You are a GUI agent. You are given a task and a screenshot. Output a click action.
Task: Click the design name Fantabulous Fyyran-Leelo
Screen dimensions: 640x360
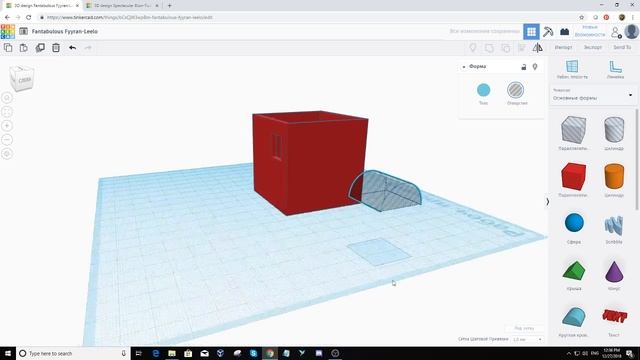pos(64,31)
